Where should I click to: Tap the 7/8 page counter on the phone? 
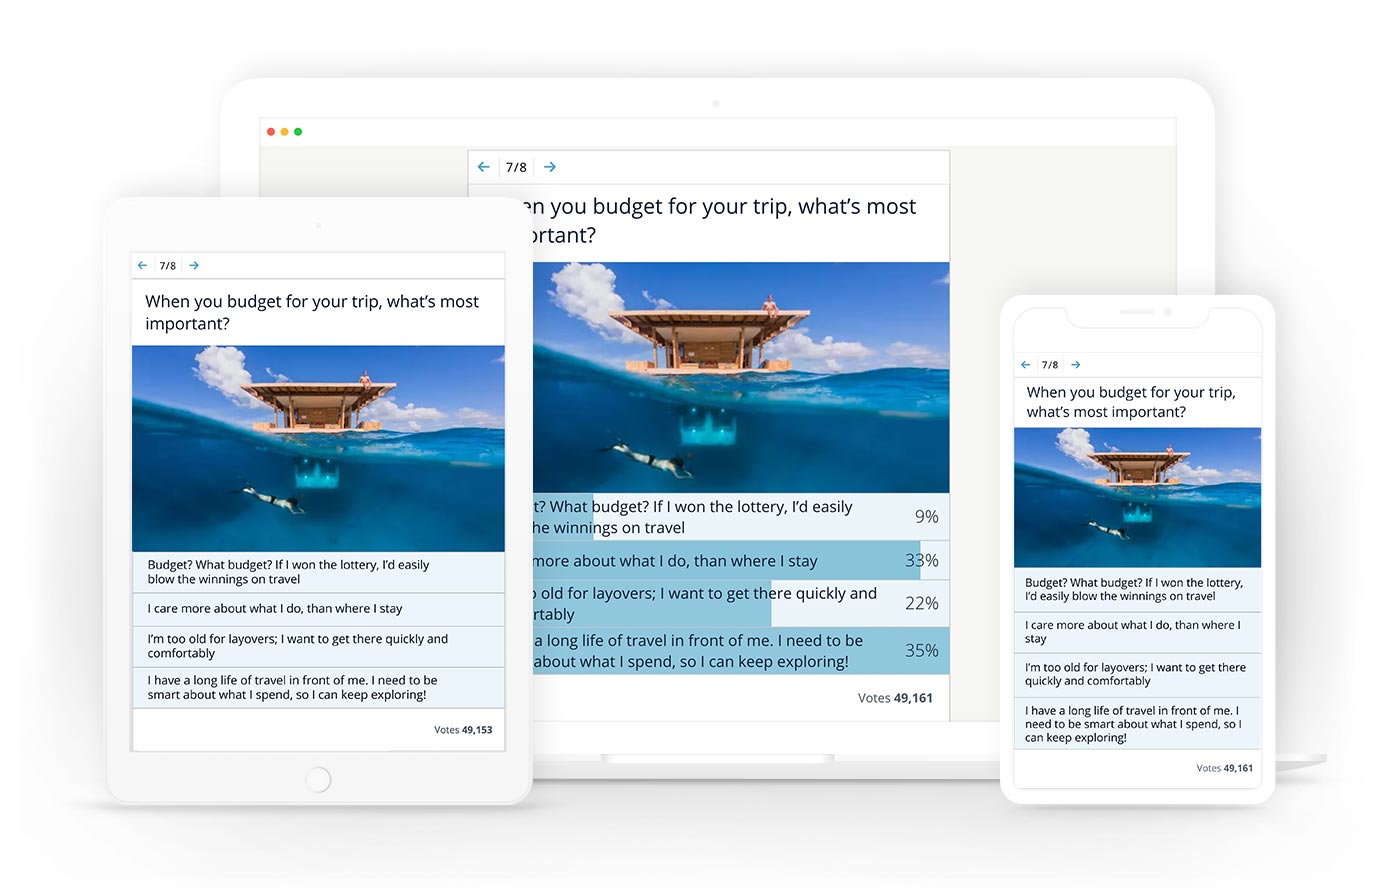pos(1050,365)
